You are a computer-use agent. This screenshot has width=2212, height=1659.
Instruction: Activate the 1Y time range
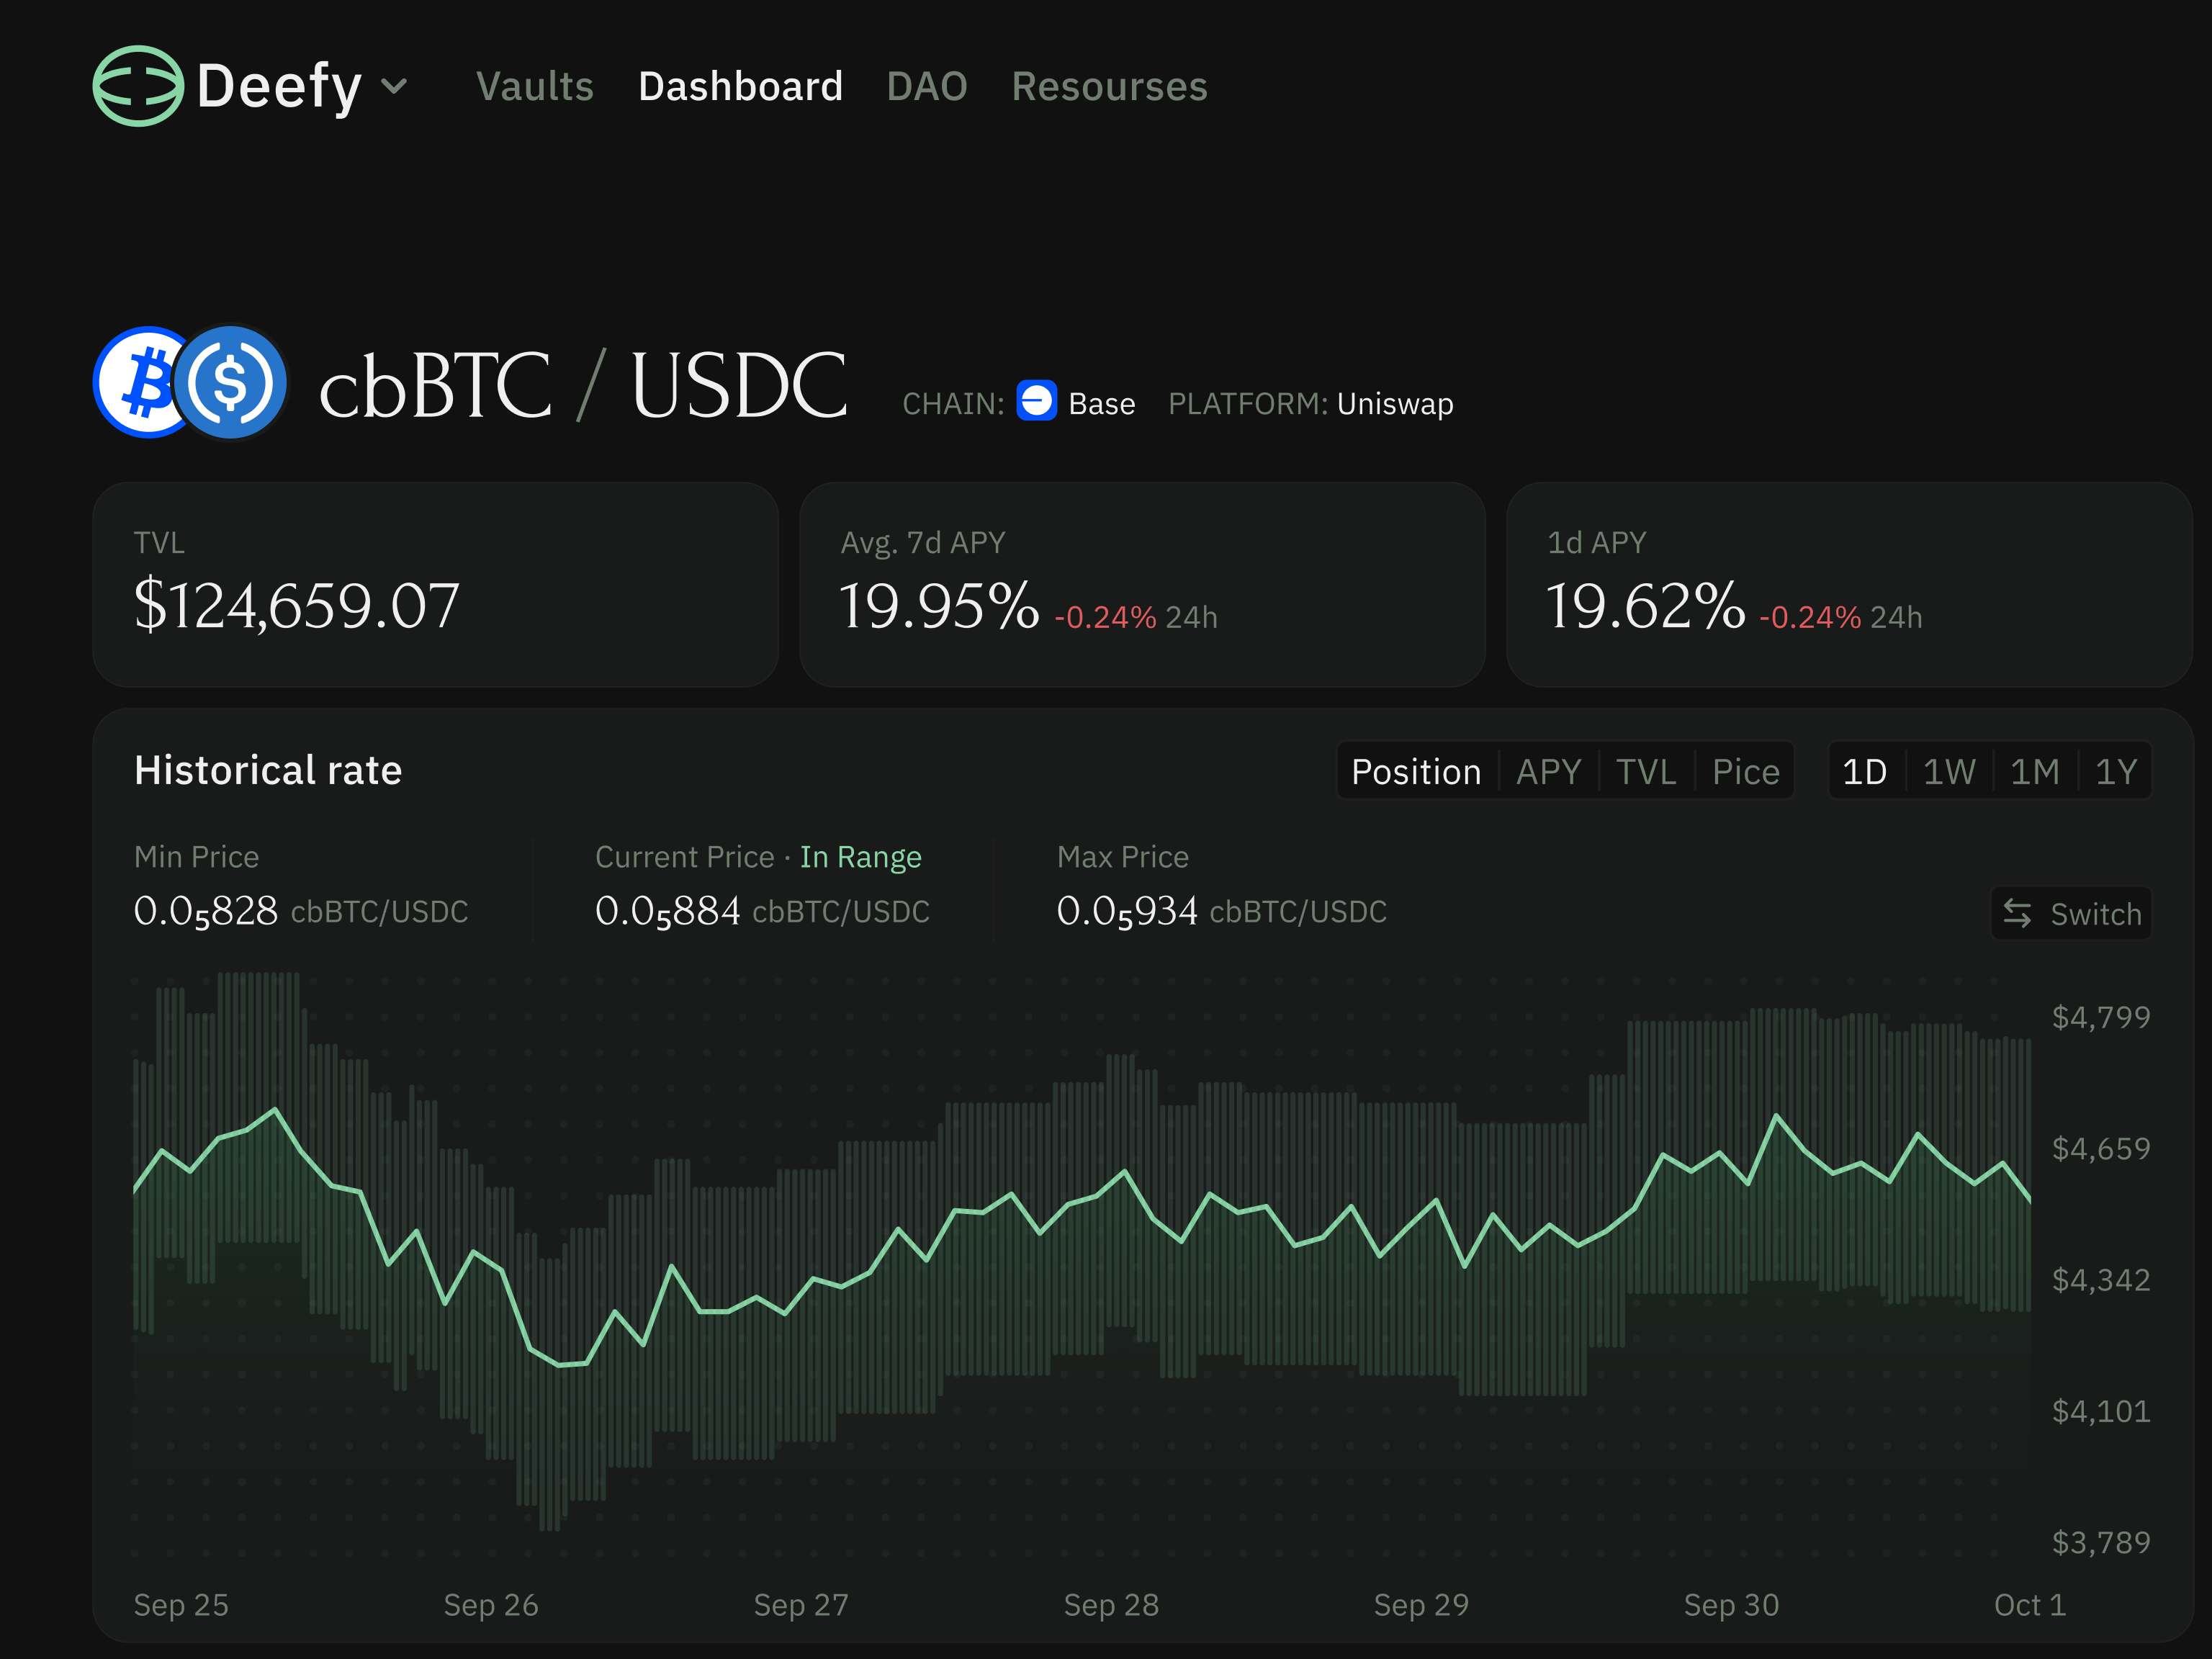point(2116,771)
